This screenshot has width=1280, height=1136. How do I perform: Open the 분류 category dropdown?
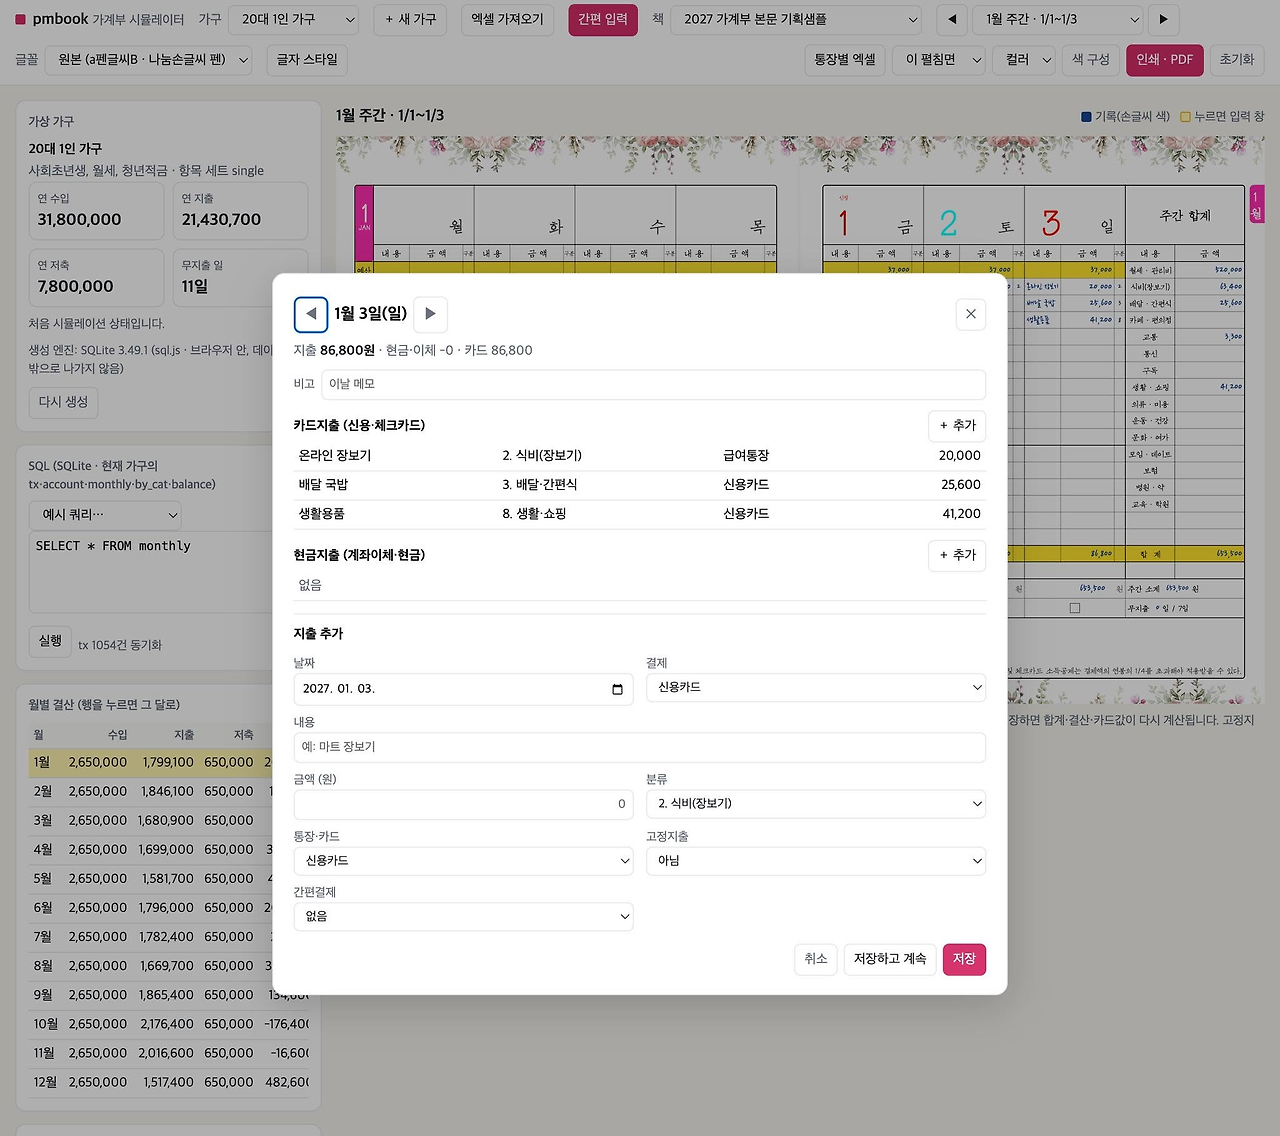click(x=816, y=804)
